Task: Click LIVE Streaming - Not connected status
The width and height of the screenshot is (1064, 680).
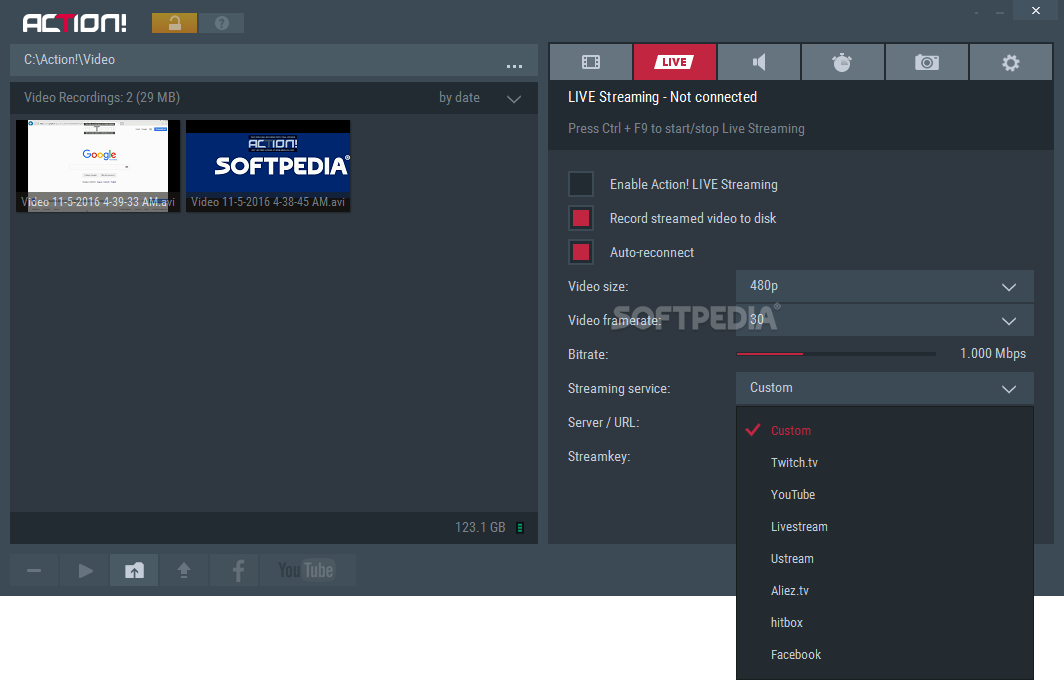Action: [662, 97]
